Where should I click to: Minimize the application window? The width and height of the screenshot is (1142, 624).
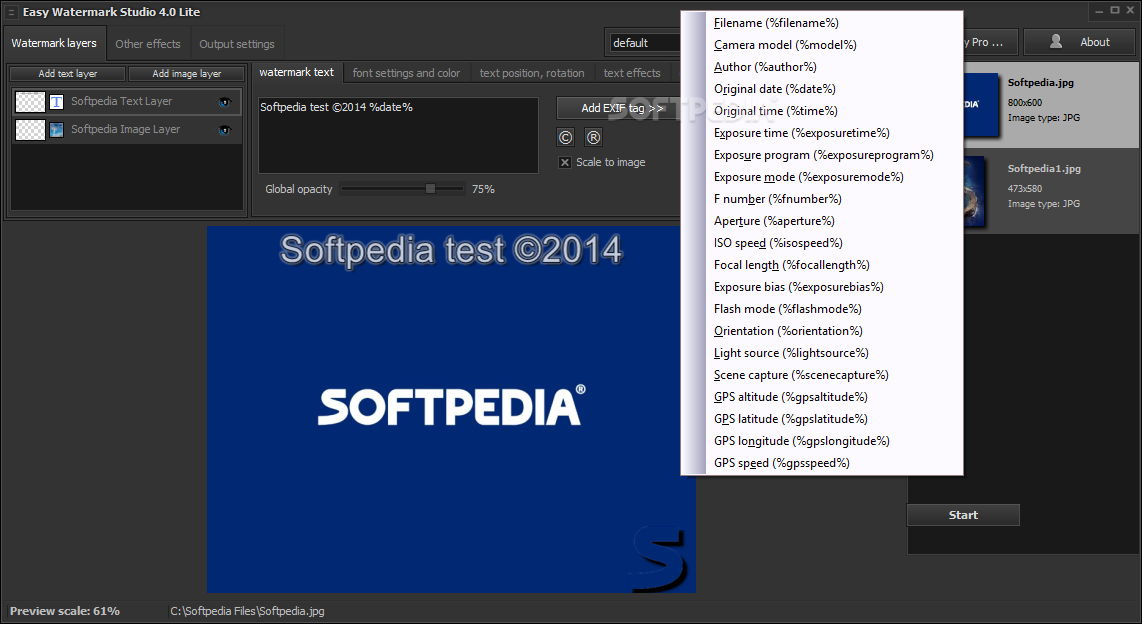point(1099,11)
